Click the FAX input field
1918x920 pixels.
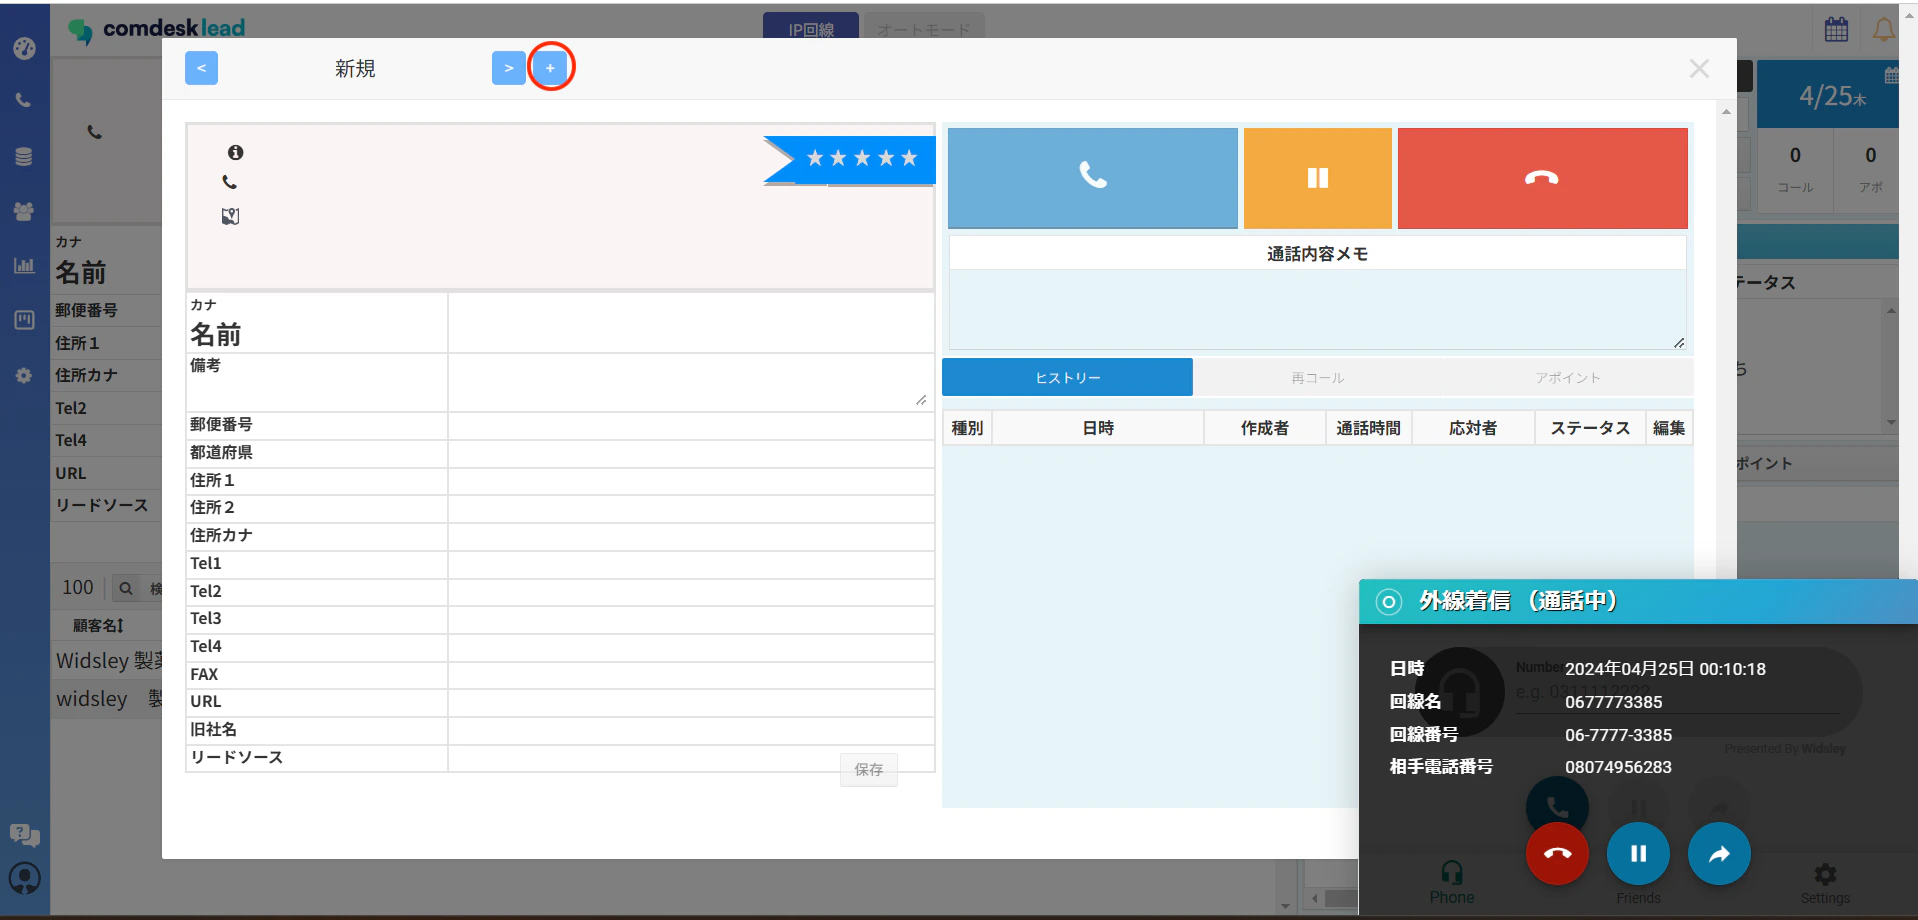(690, 675)
